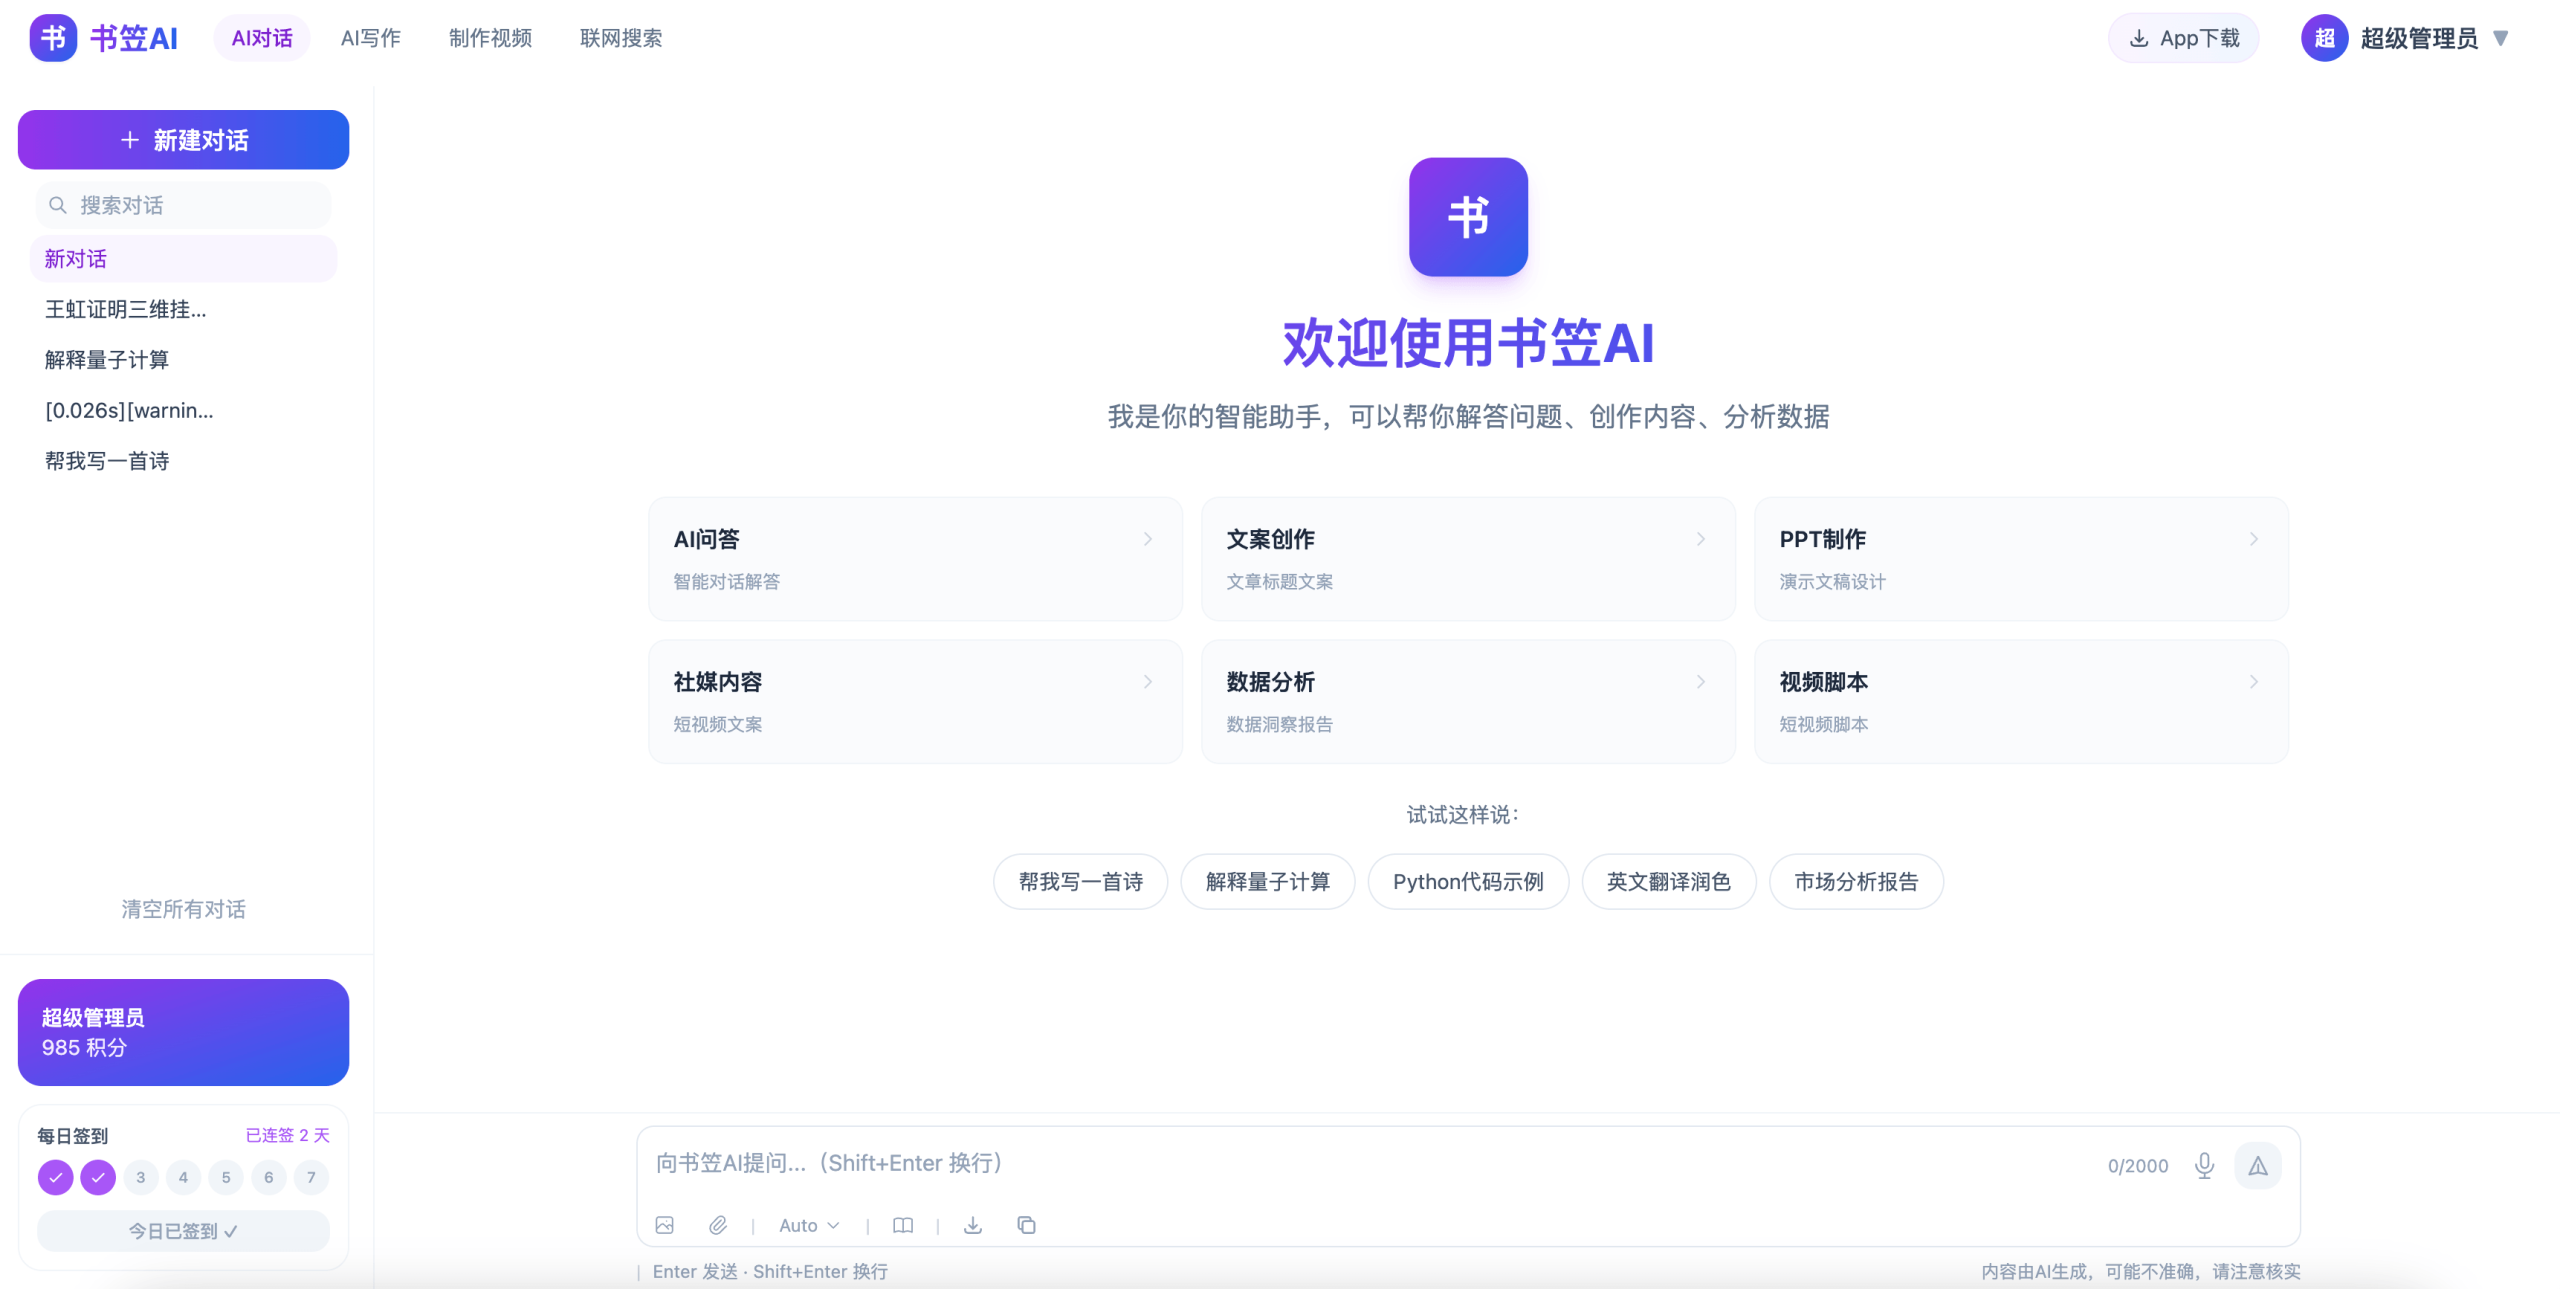Screen dimensions: 2560x1289
Task: Open the Auto model dropdown
Action: [809, 1225]
